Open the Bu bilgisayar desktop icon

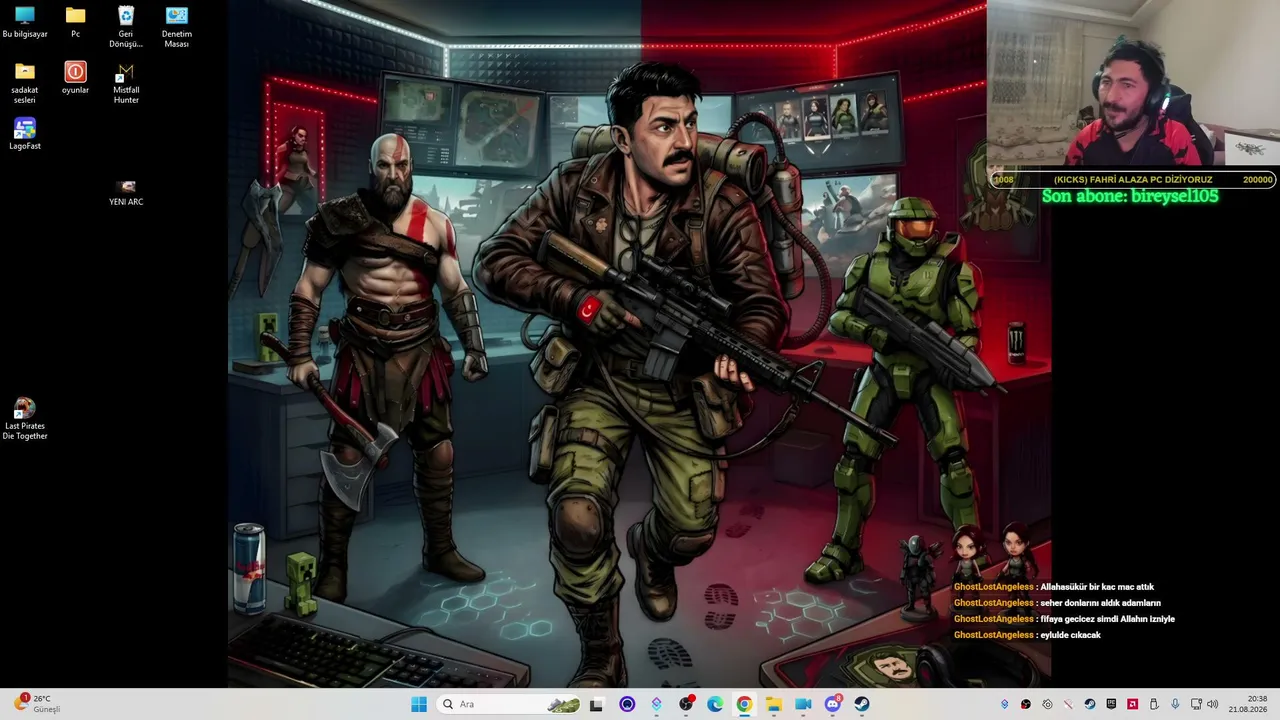pos(25,22)
